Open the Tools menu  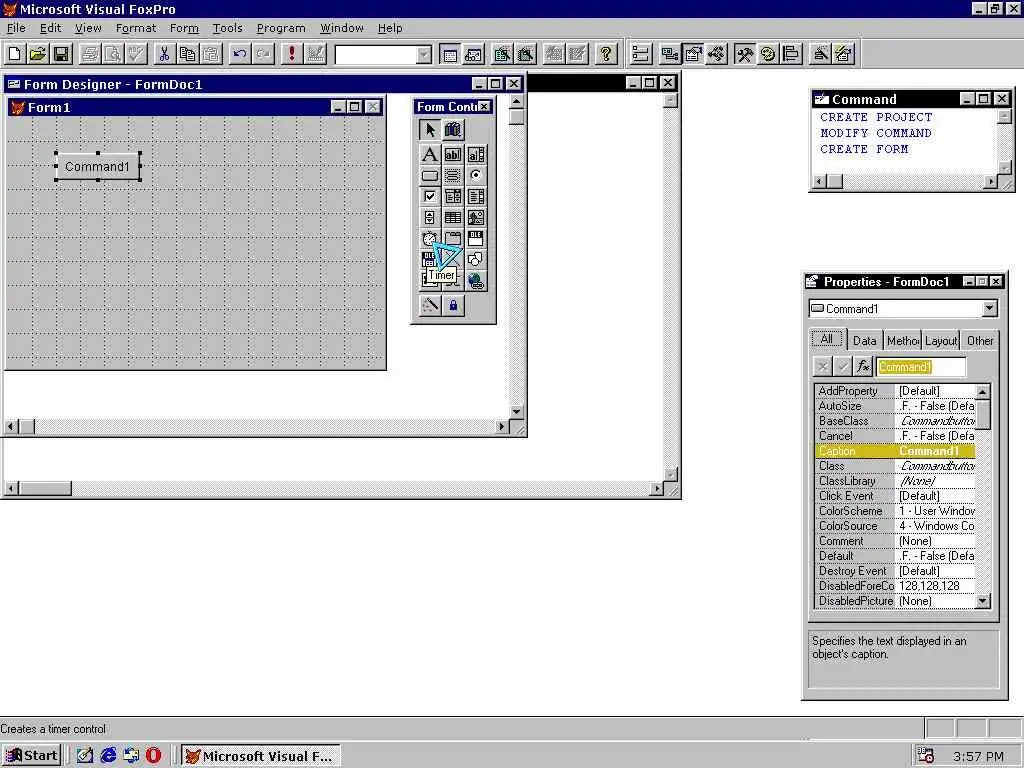227,28
